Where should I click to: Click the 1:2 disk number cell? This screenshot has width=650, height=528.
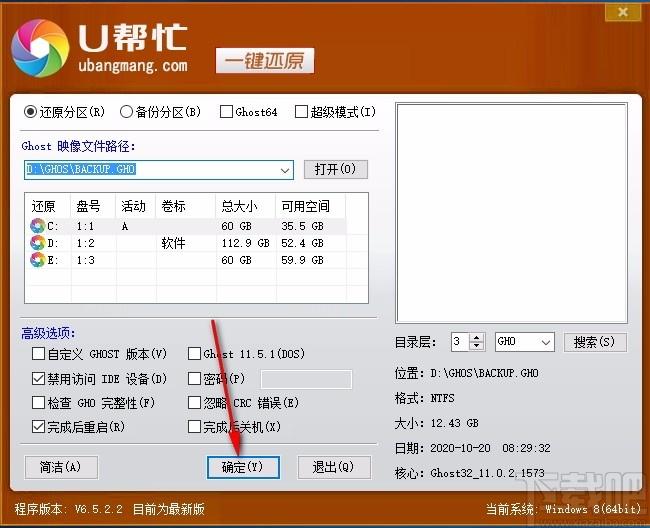[85, 243]
